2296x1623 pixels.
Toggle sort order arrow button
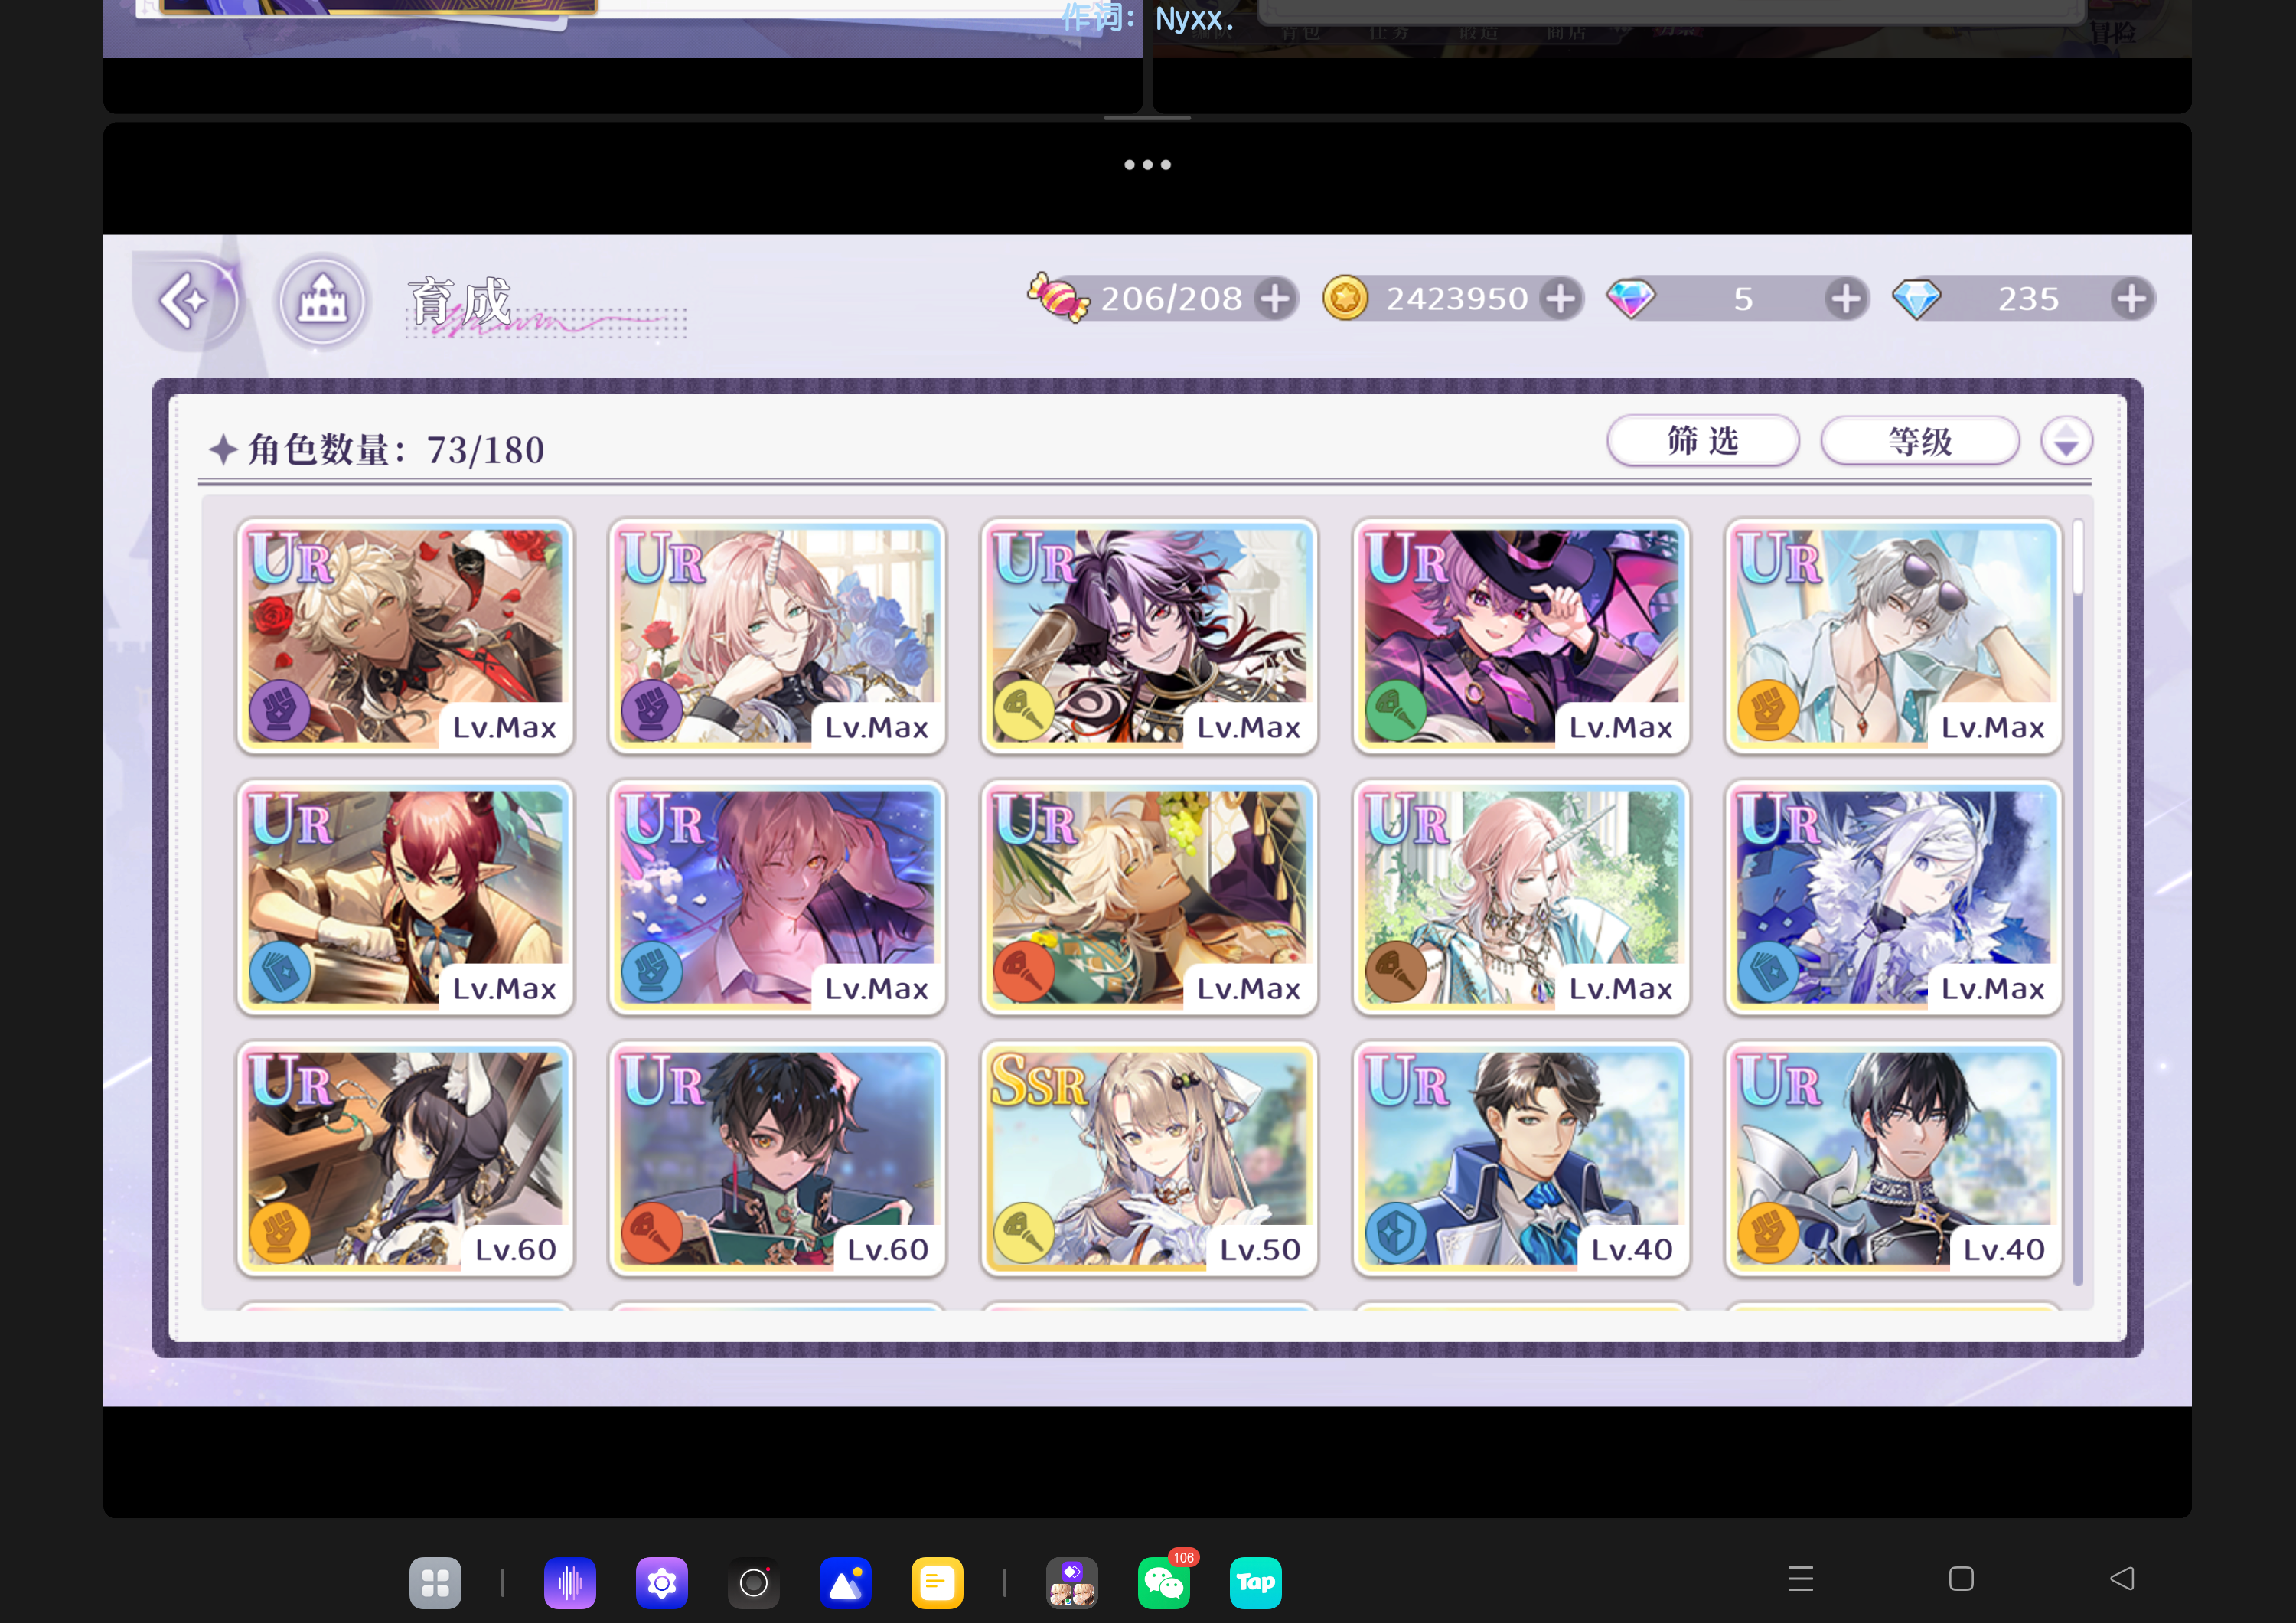(2066, 441)
